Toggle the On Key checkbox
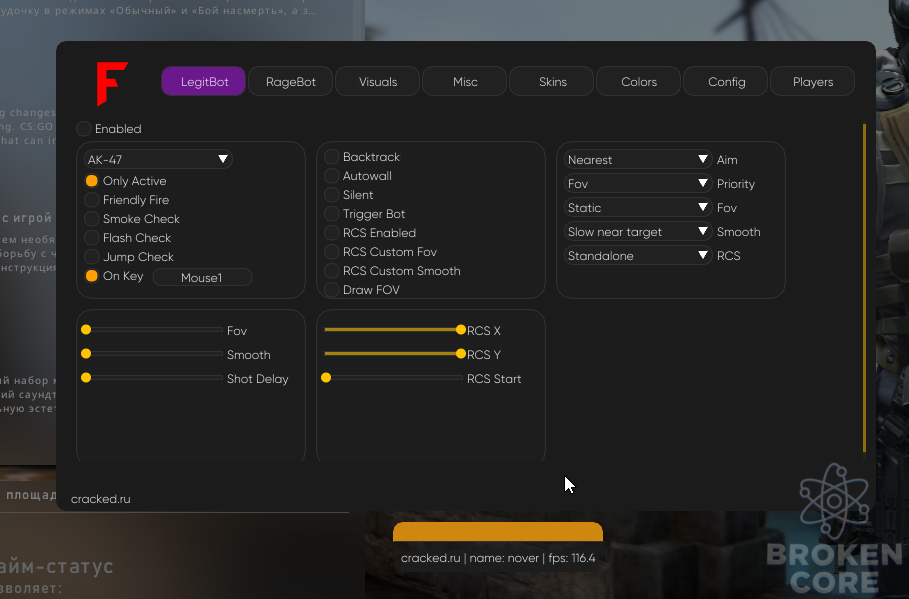 (92, 276)
